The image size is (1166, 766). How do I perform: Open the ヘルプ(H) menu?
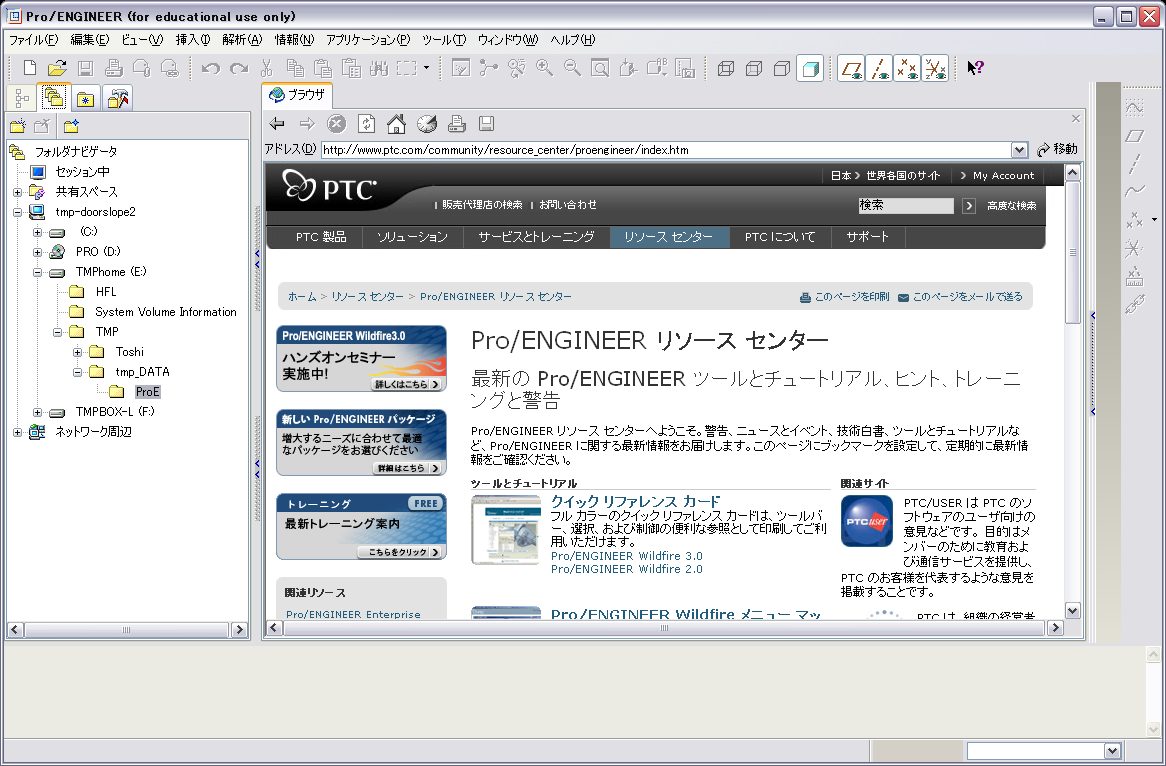[573, 40]
